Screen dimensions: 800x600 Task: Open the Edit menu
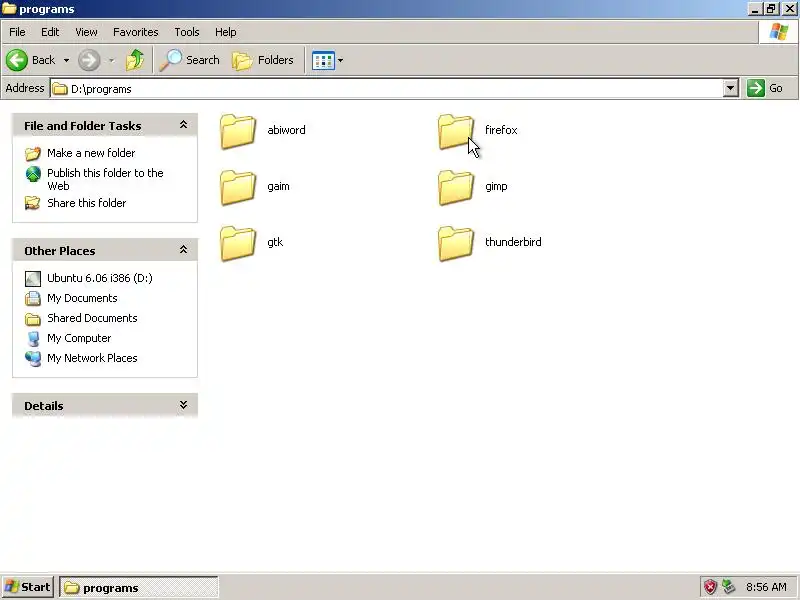(50, 32)
